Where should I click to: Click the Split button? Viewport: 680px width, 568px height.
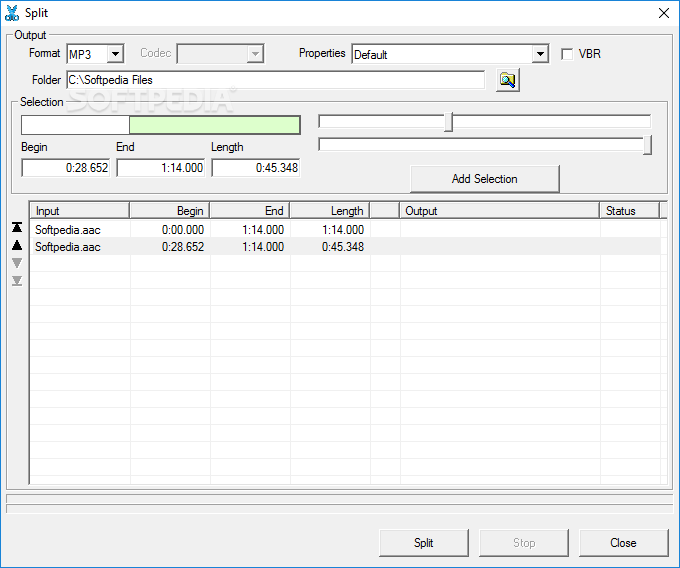coord(424,542)
